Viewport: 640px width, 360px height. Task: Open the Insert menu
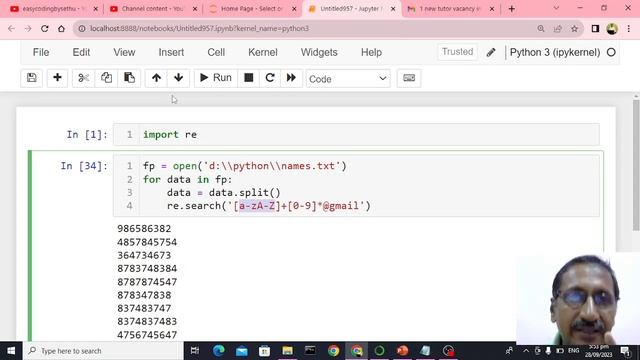click(171, 52)
